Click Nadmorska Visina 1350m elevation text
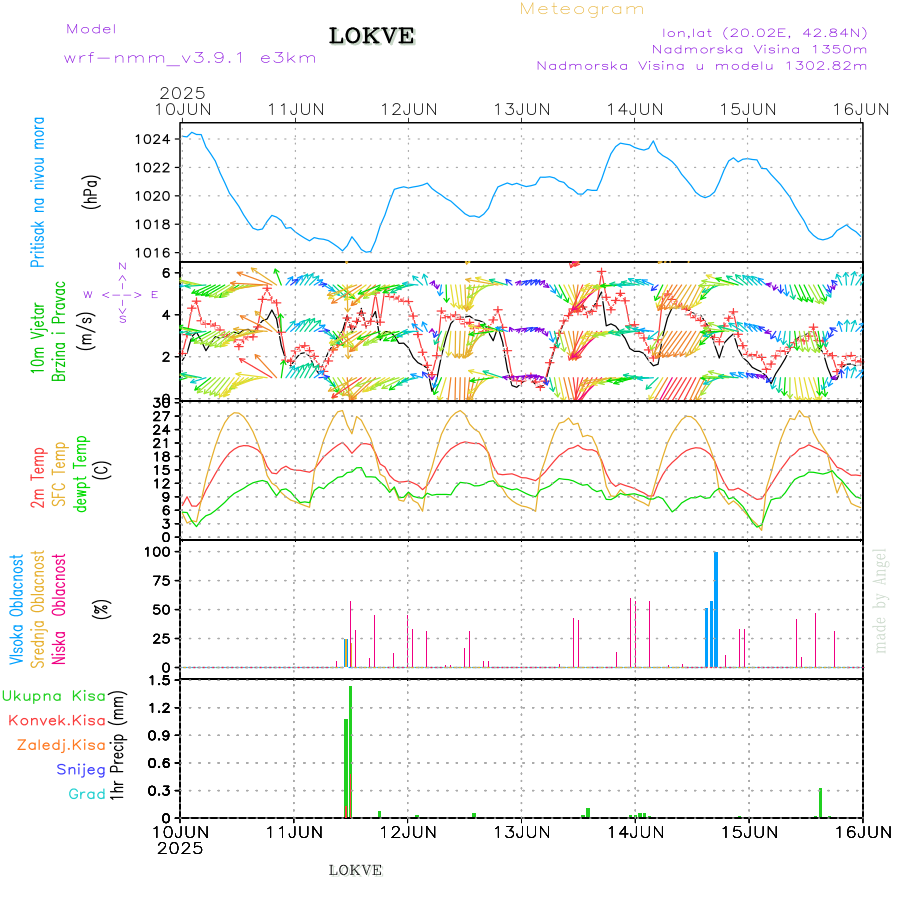Screen dimensions: 900x900 [x=759, y=48]
